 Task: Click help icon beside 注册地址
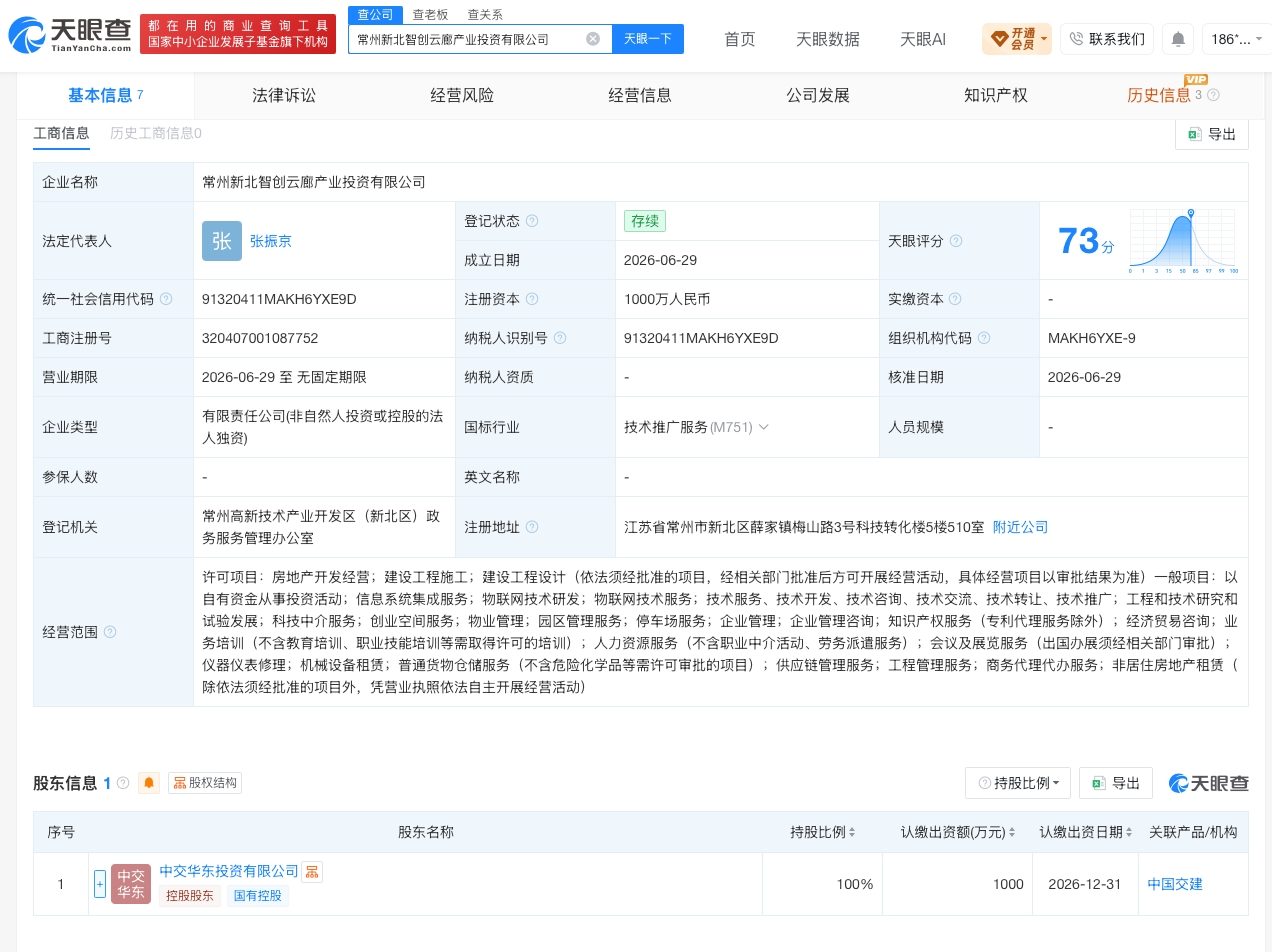point(532,527)
